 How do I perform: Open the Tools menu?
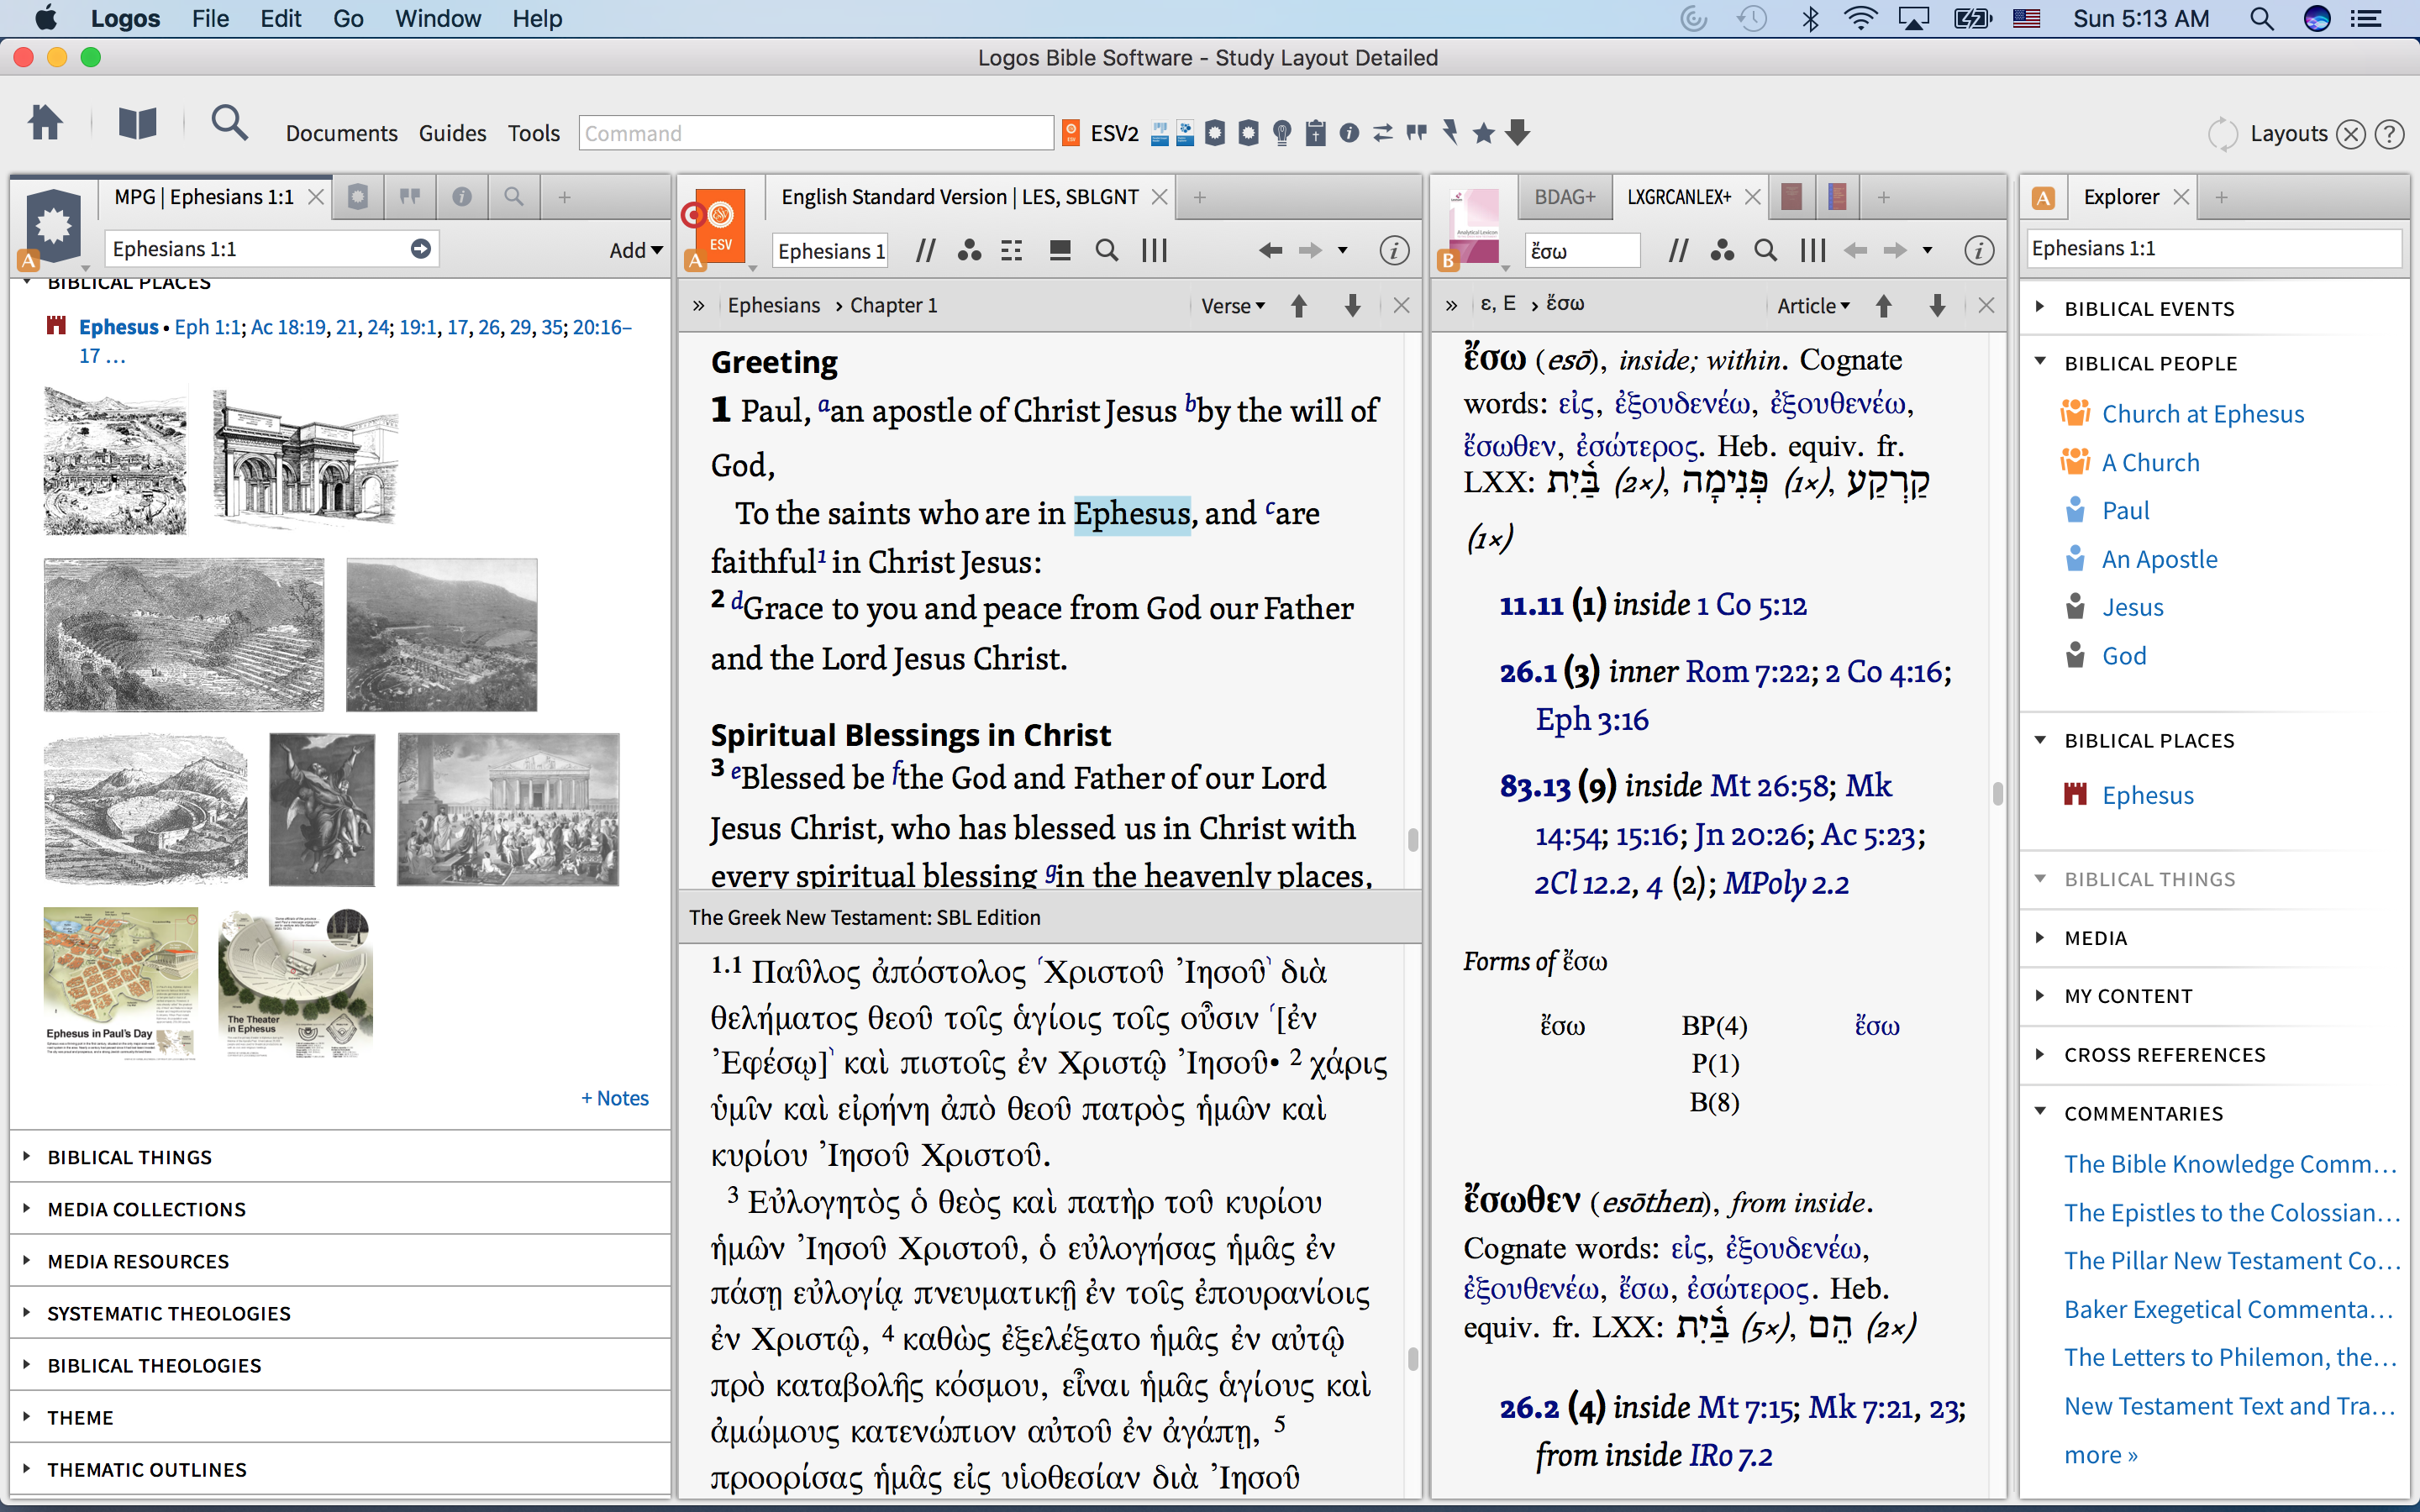[534, 133]
